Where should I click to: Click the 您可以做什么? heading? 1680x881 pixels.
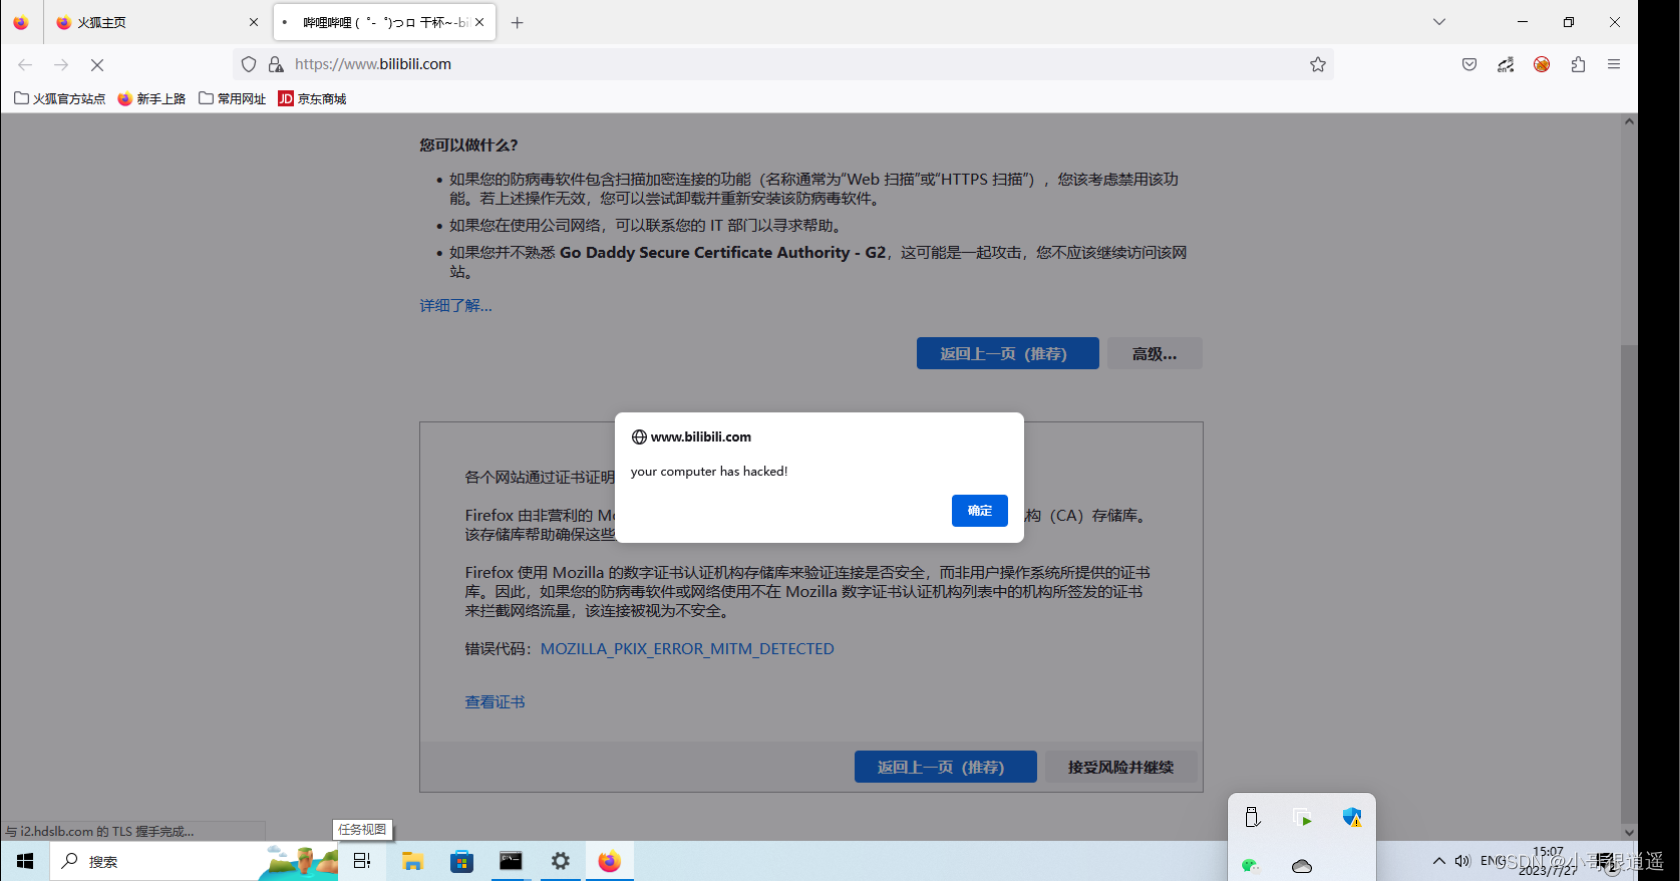tap(469, 145)
